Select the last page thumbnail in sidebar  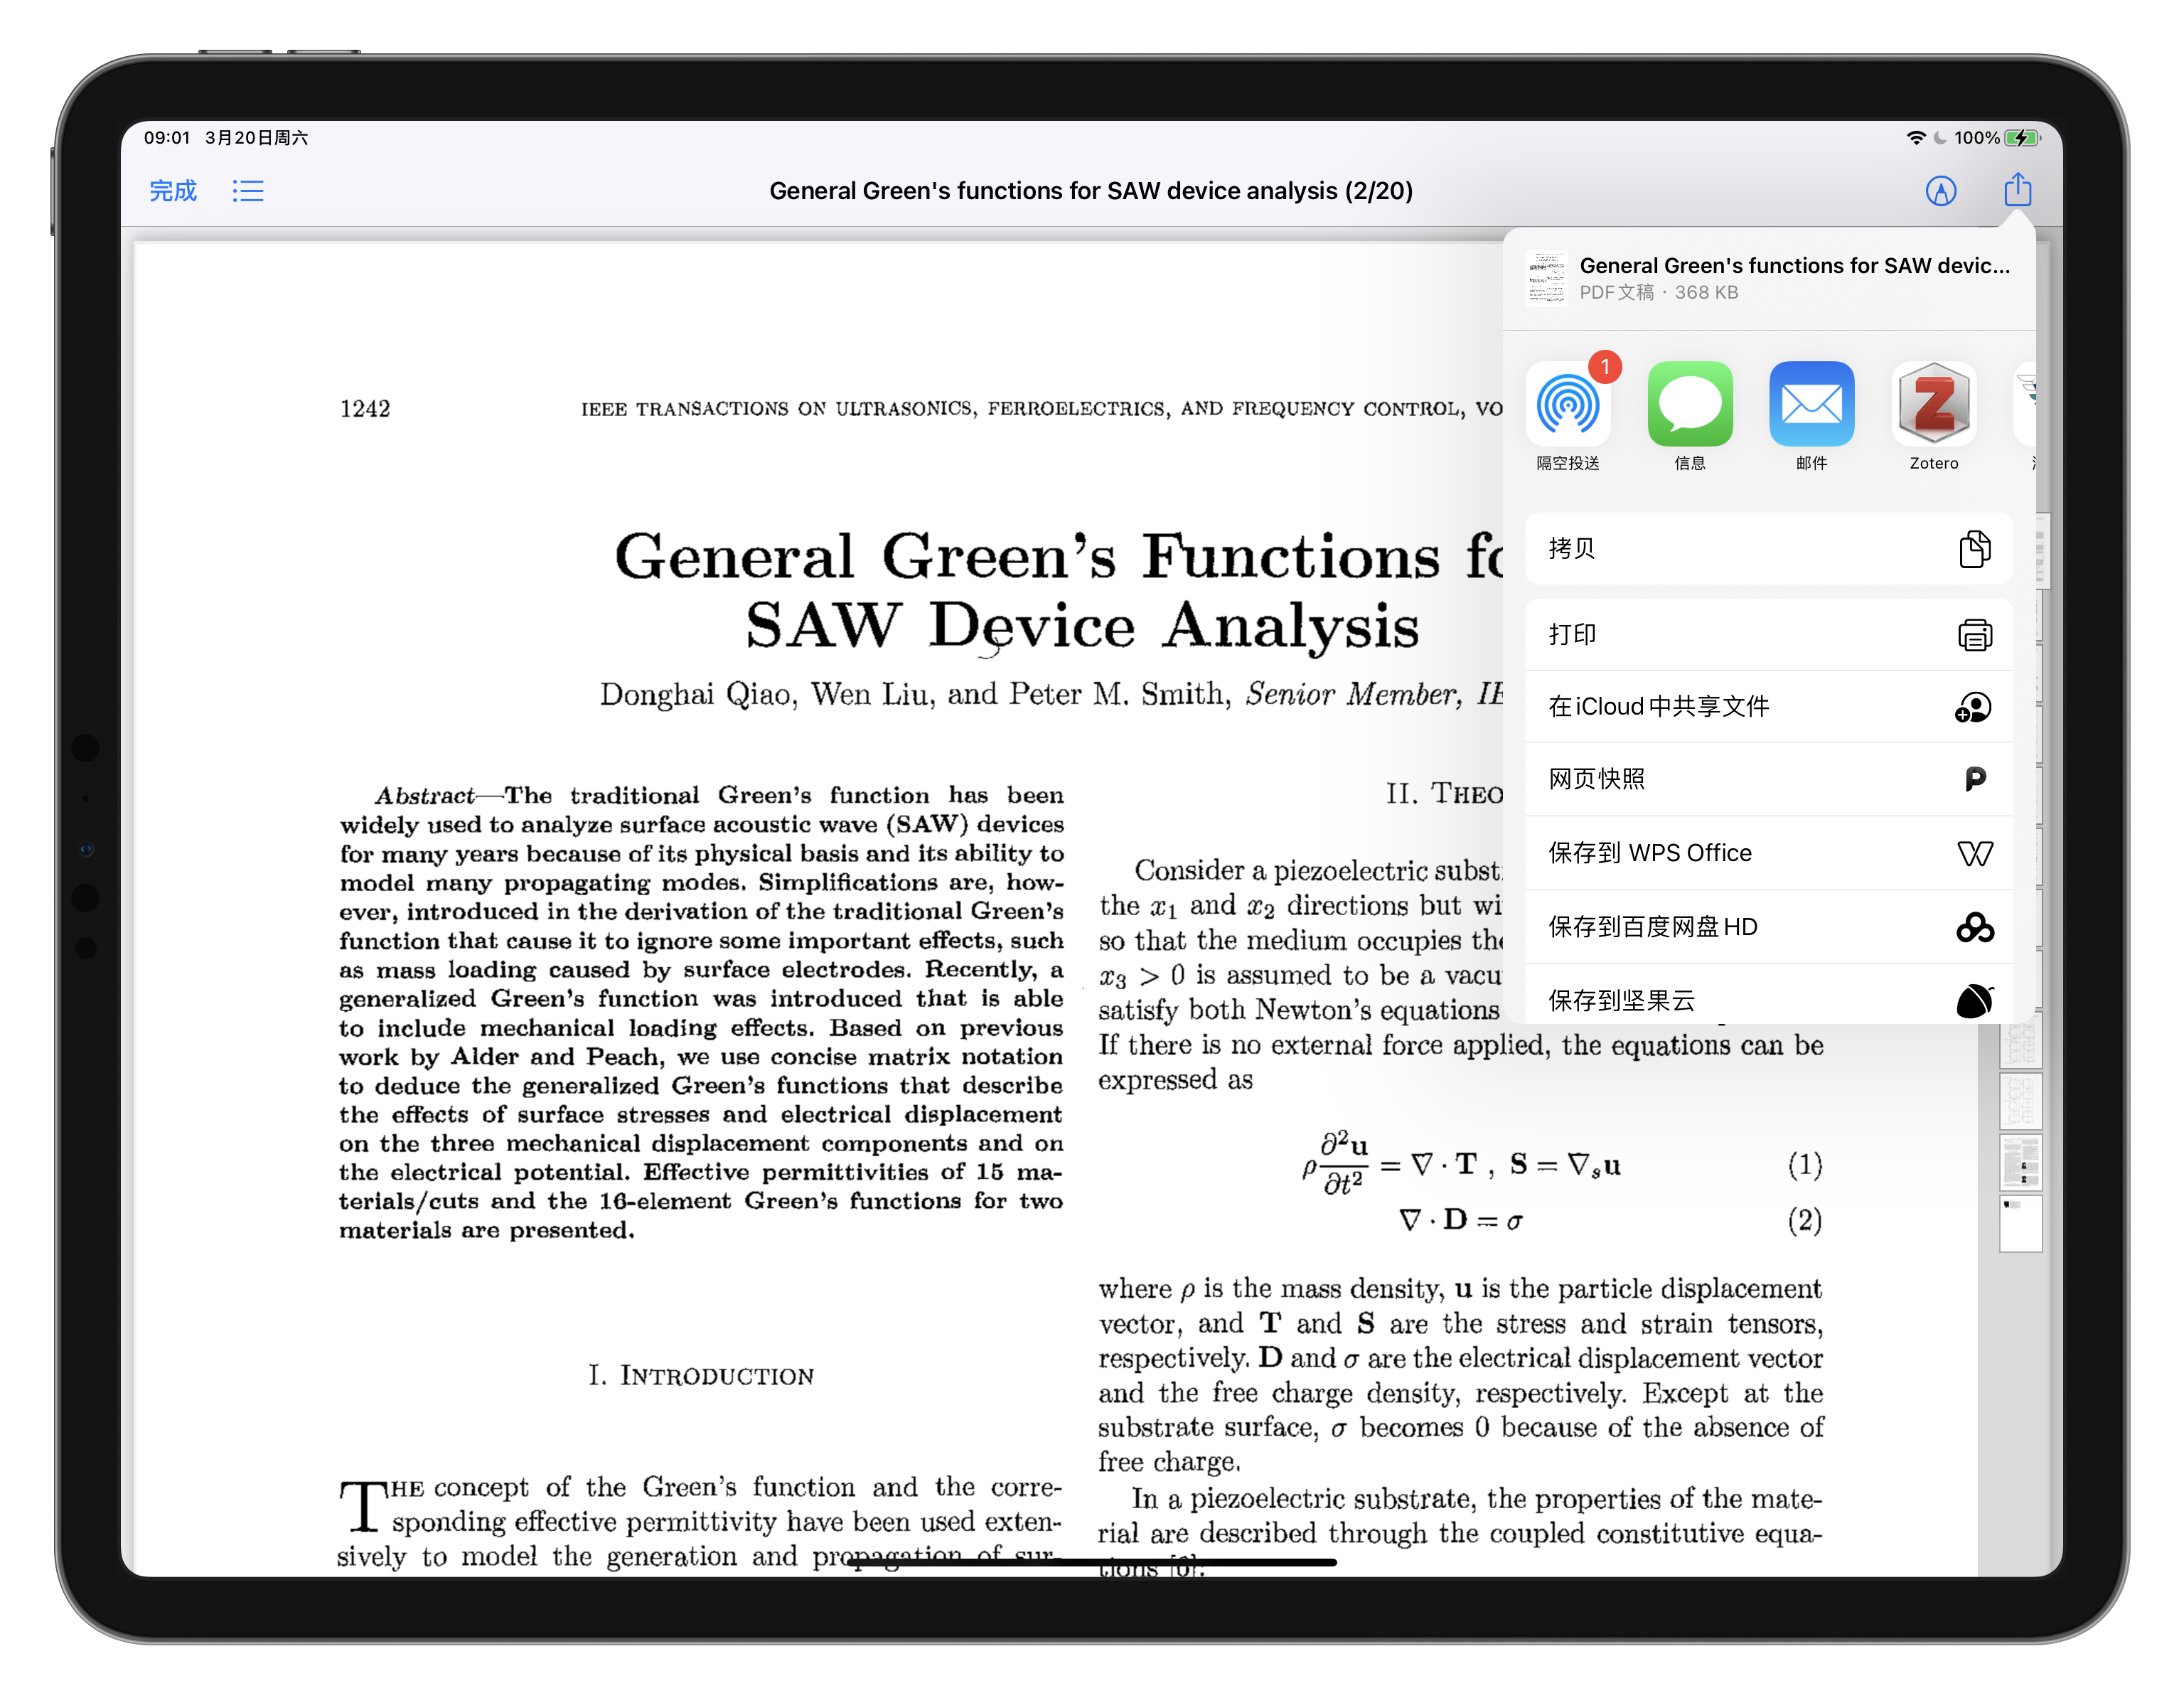point(2020,1223)
